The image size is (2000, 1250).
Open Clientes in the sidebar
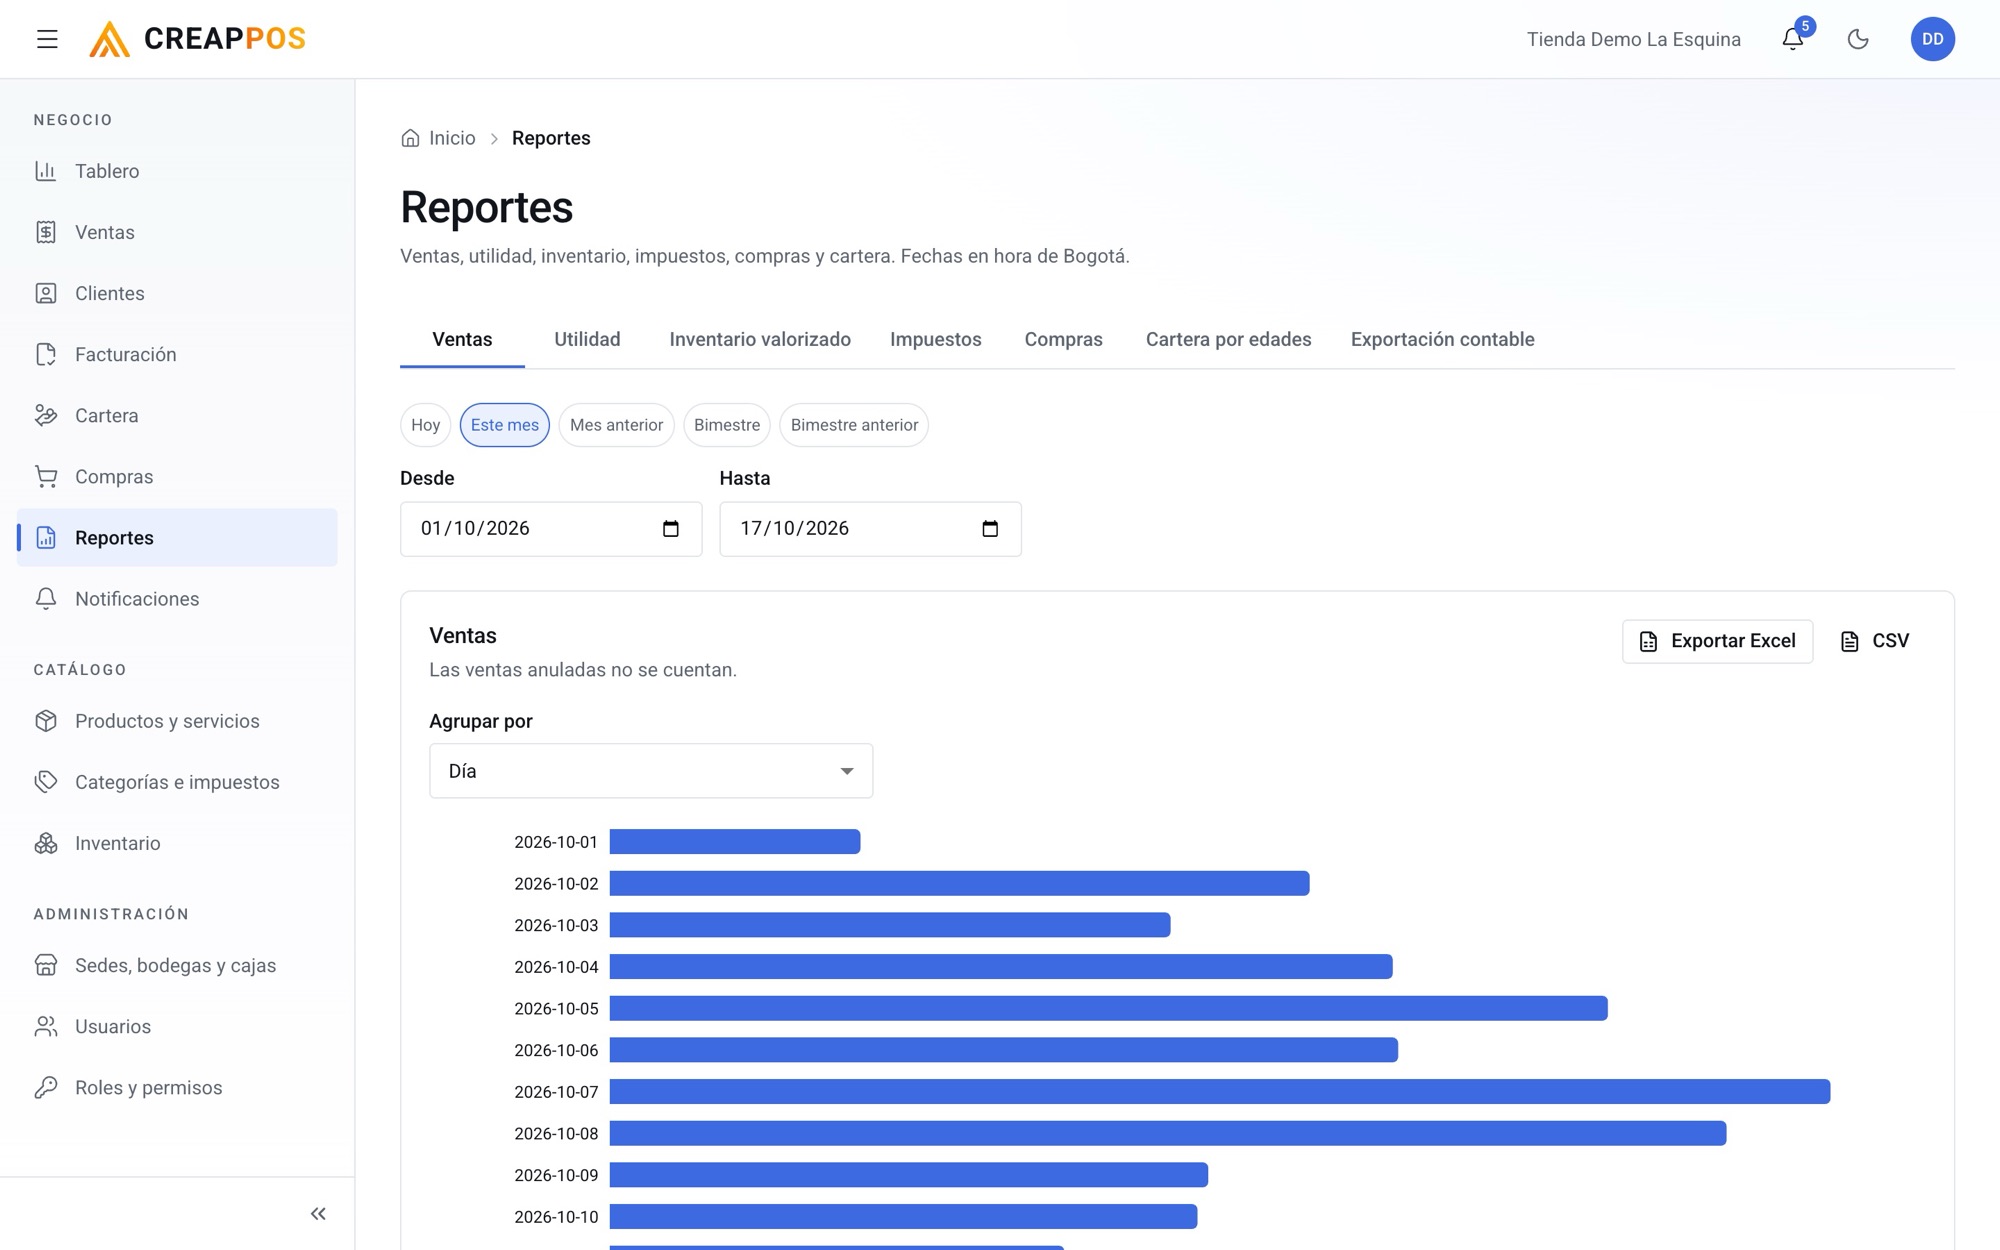click(177, 293)
